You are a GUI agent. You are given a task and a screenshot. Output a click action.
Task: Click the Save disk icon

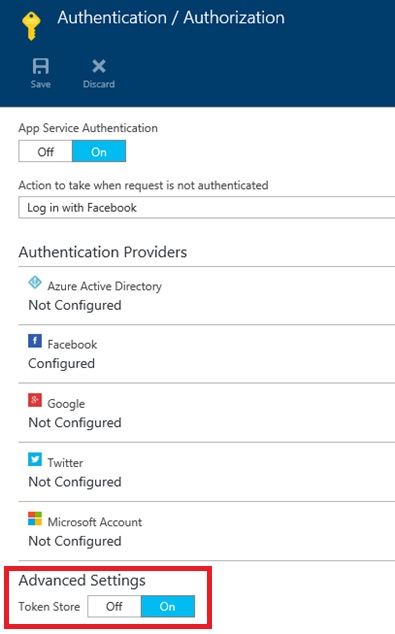[x=40, y=66]
